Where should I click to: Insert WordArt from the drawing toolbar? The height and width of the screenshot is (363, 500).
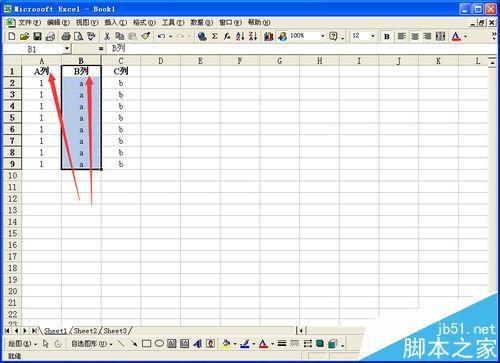click(x=197, y=343)
